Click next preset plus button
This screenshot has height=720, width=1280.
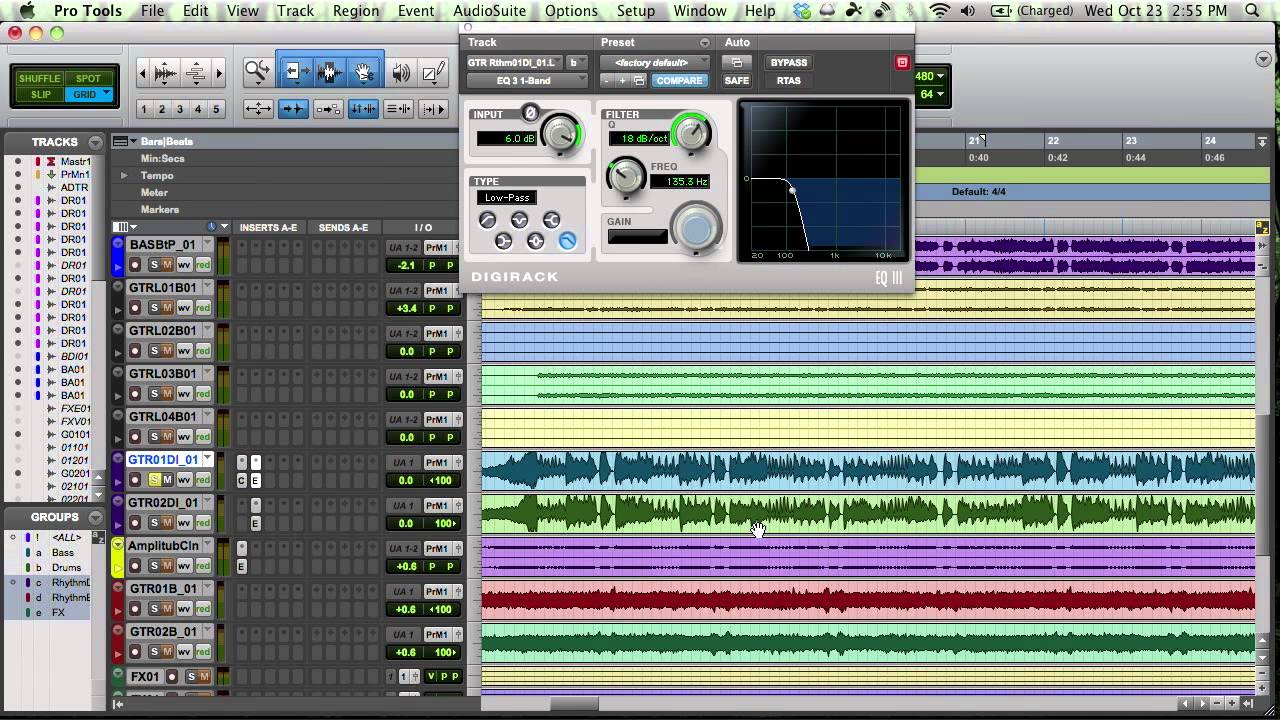622,81
